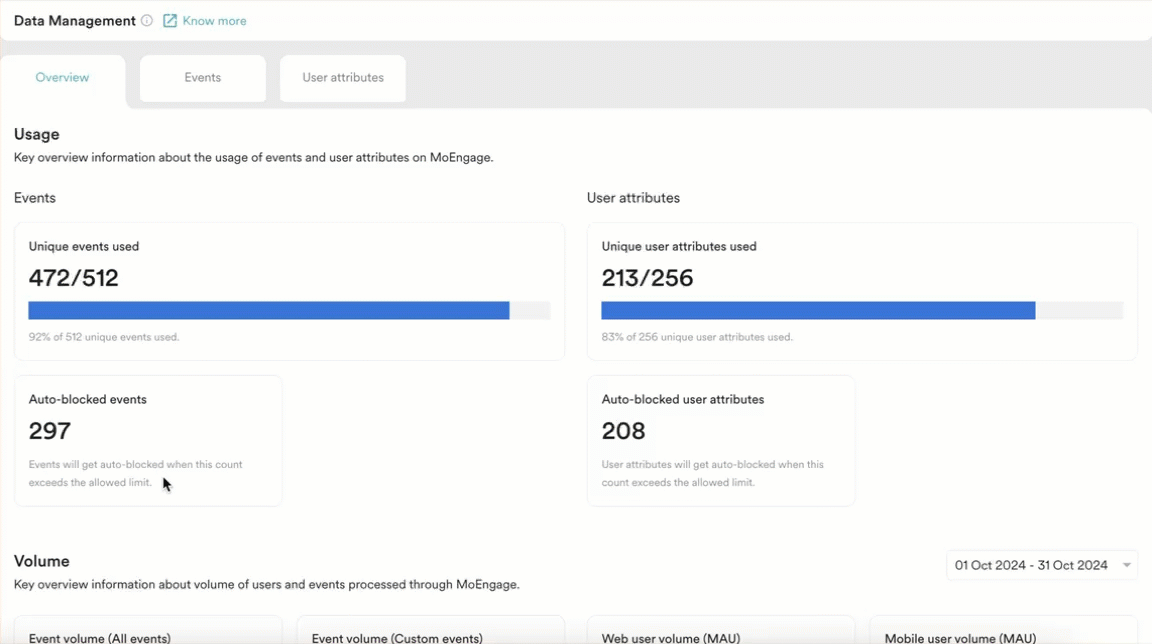Click the unique events used progress bar
The height and width of the screenshot is (644, 1152).
click(x=289, y=311)
